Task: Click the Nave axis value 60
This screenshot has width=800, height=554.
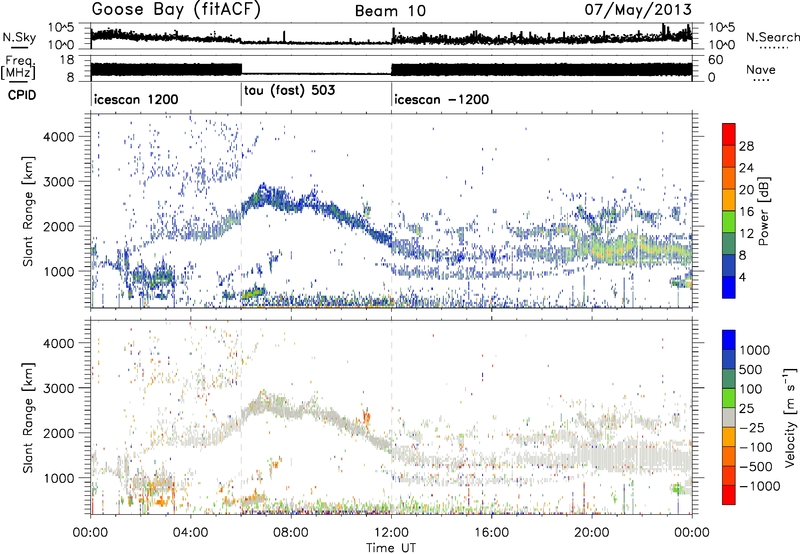Action: pyautogui.click(x=716, y=60)
